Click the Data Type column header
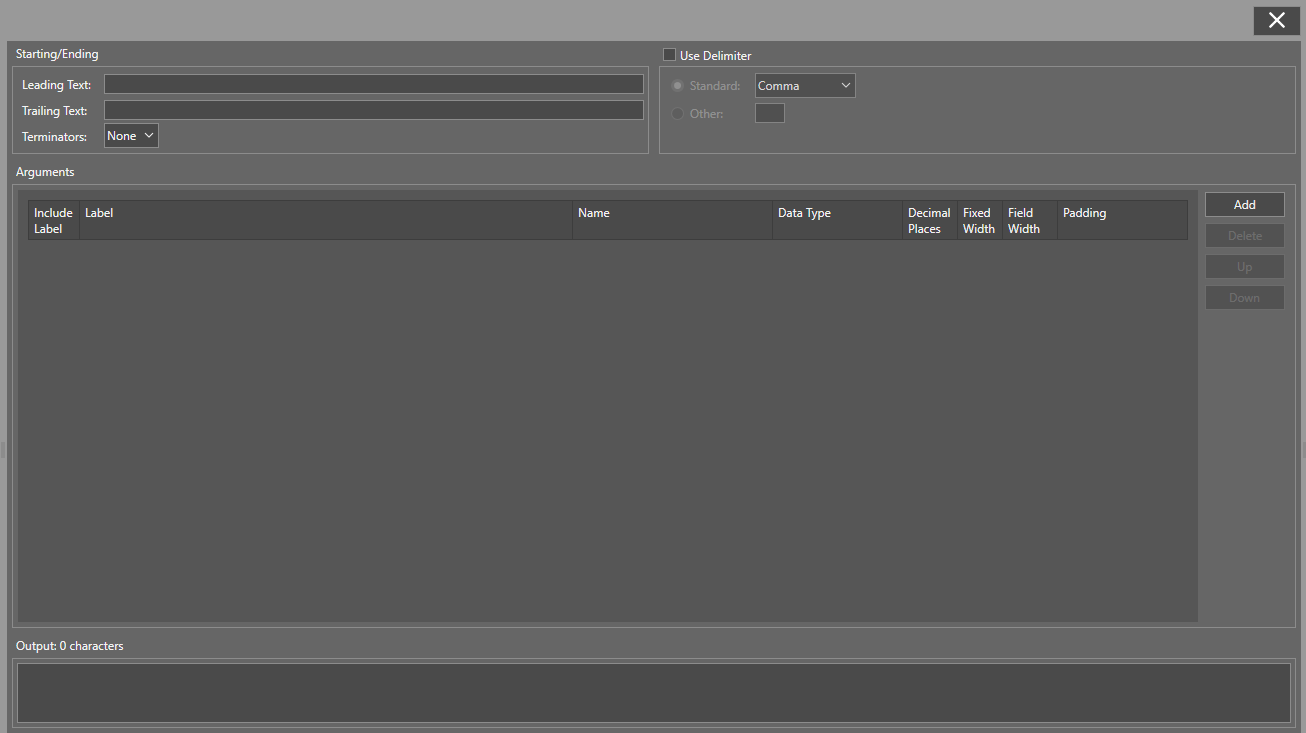This screenshot has height=733, width=1306. tap(837, 220)
